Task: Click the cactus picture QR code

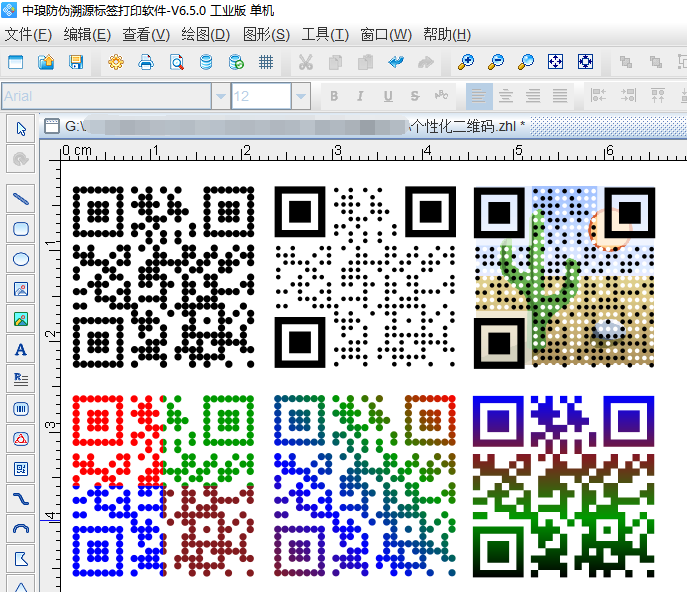Action: (563, 276)
